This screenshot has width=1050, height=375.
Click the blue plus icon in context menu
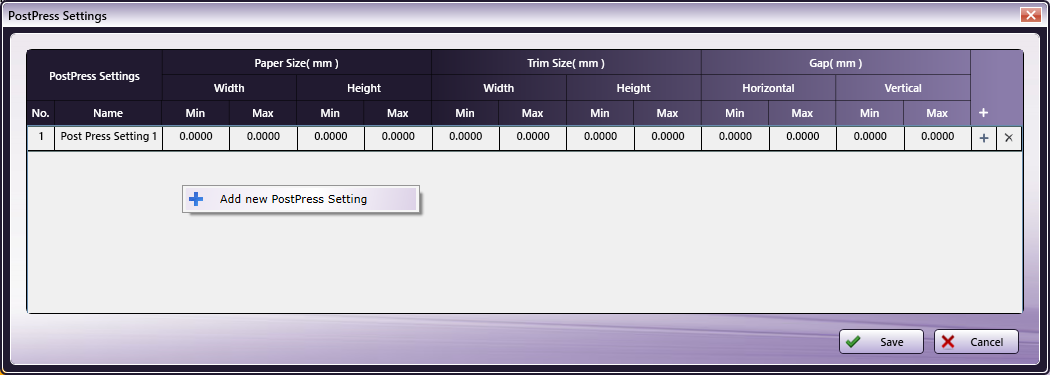(x=196, y=199)
